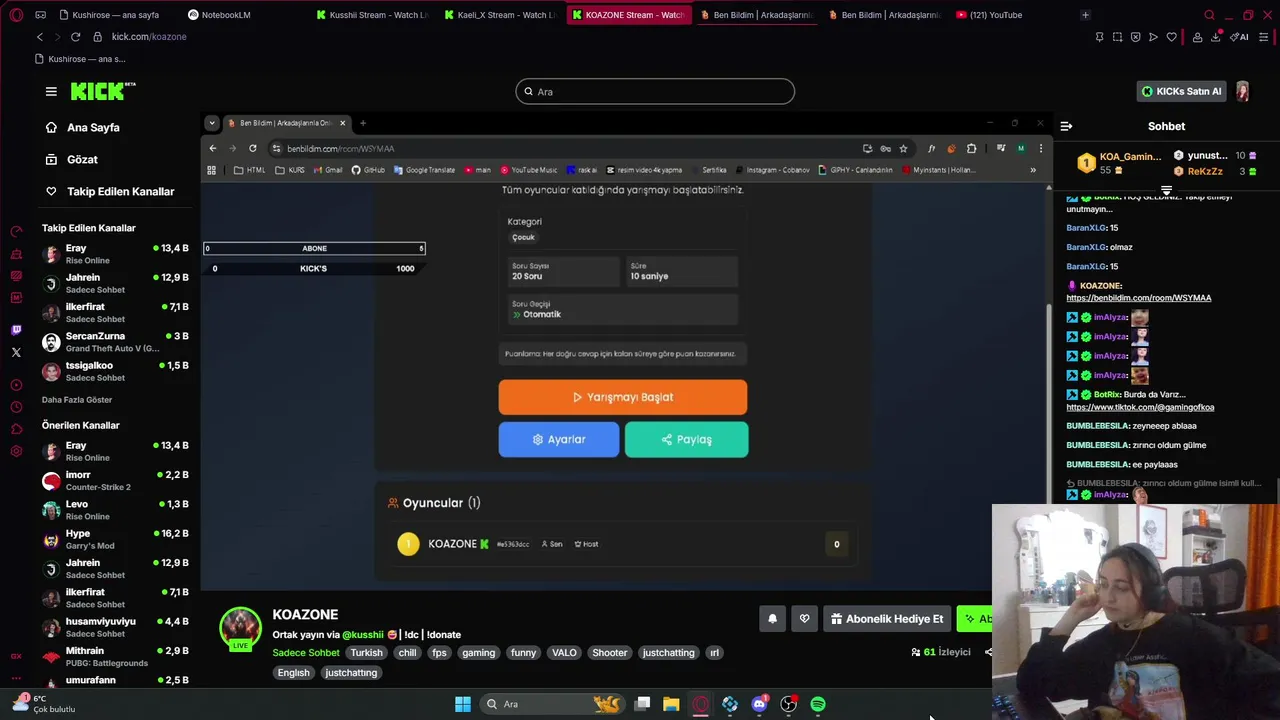This screenshot has width=1280, height=720.
Task: Click the Chrome extensions puzzle icon
Action: [x=971, y=149]
